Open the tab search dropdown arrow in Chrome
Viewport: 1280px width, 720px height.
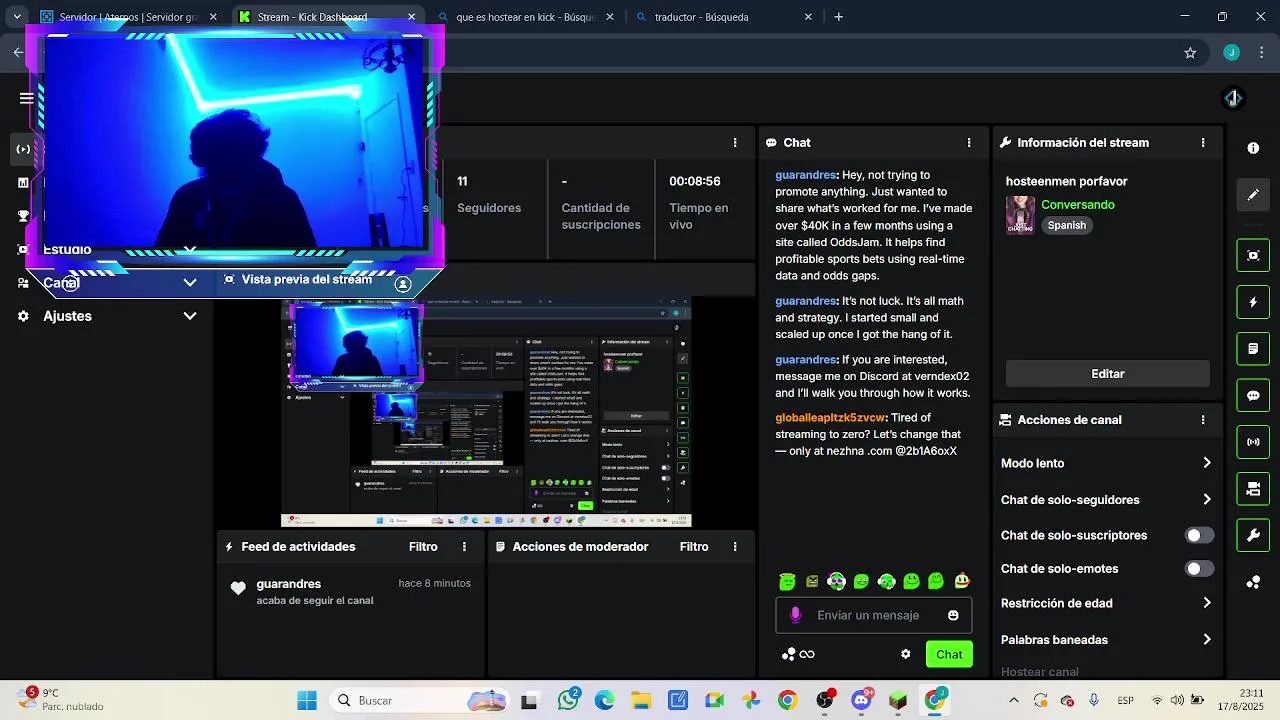(x=17, y=17)
